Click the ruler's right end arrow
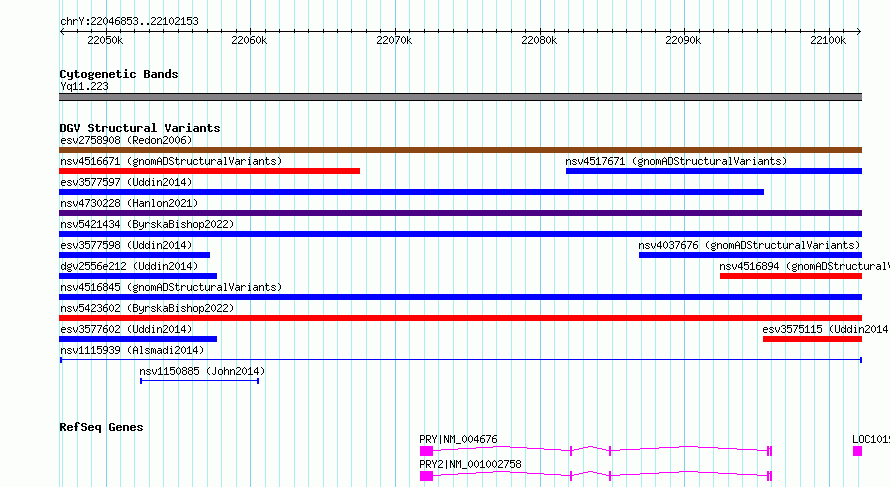Viewport: 890px width, 487px height. [x=859, y=31]
